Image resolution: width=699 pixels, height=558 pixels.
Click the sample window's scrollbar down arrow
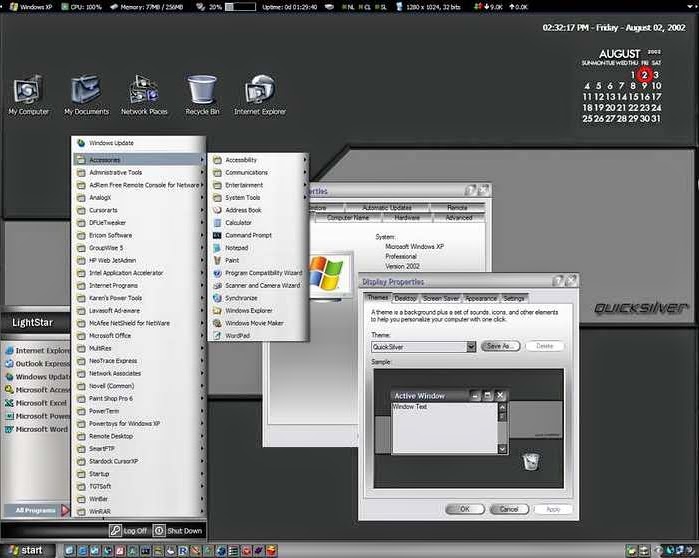click(502, 449)
